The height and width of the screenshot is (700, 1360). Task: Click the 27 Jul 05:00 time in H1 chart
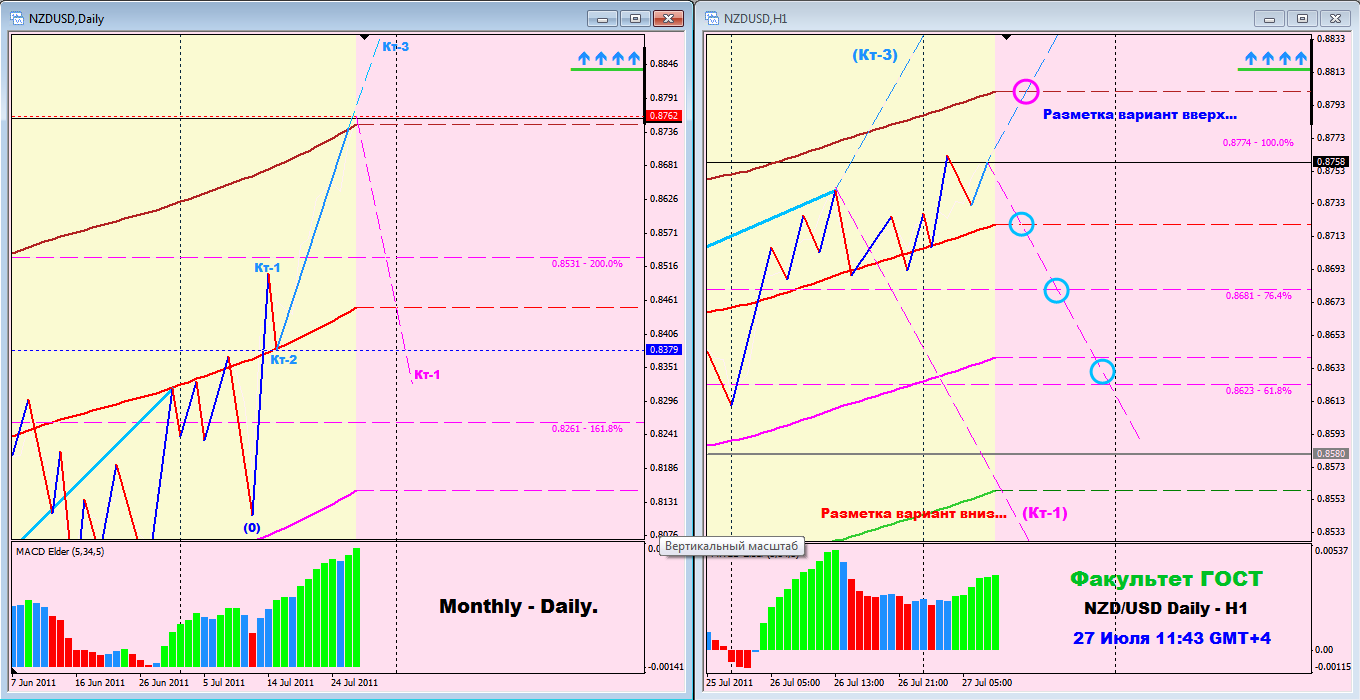point(987,683)
